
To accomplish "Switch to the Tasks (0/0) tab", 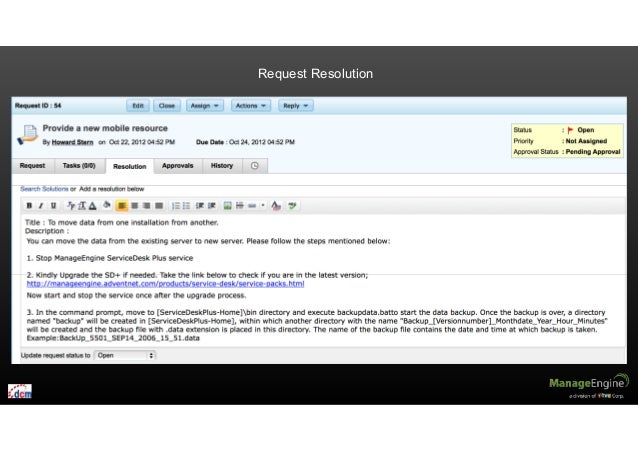I will (79, 166).
